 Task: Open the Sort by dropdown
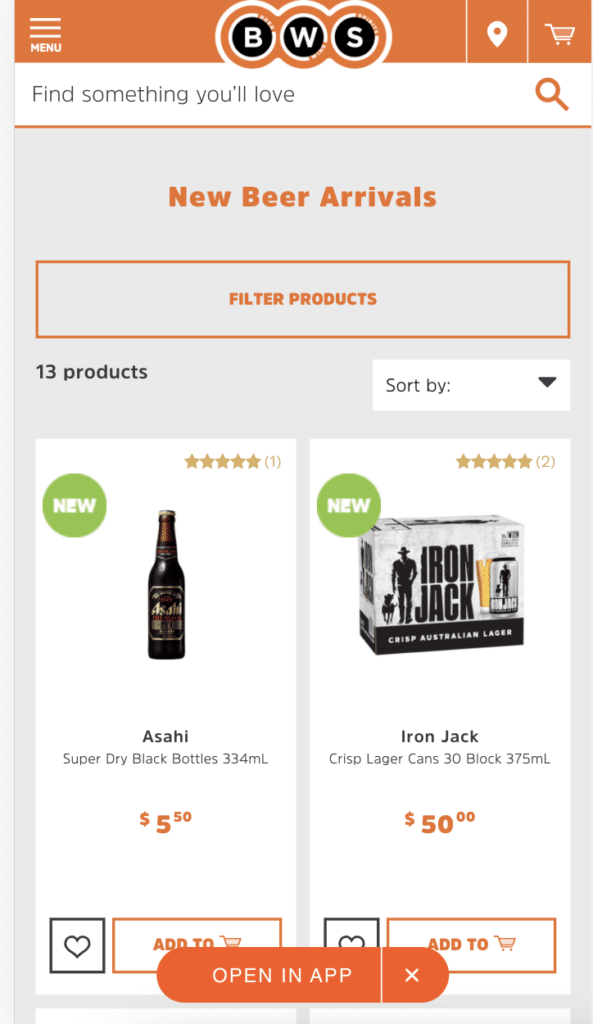pos(470,385)
